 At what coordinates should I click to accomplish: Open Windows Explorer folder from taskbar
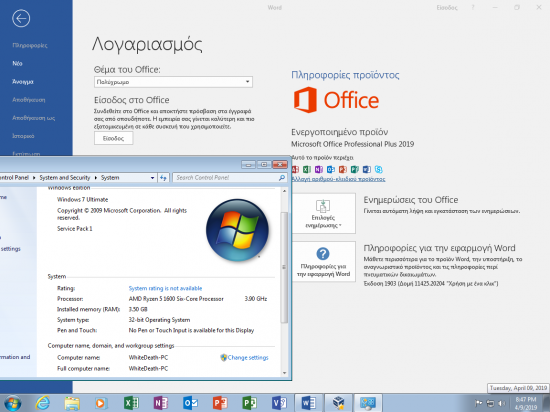pos(72,403)
